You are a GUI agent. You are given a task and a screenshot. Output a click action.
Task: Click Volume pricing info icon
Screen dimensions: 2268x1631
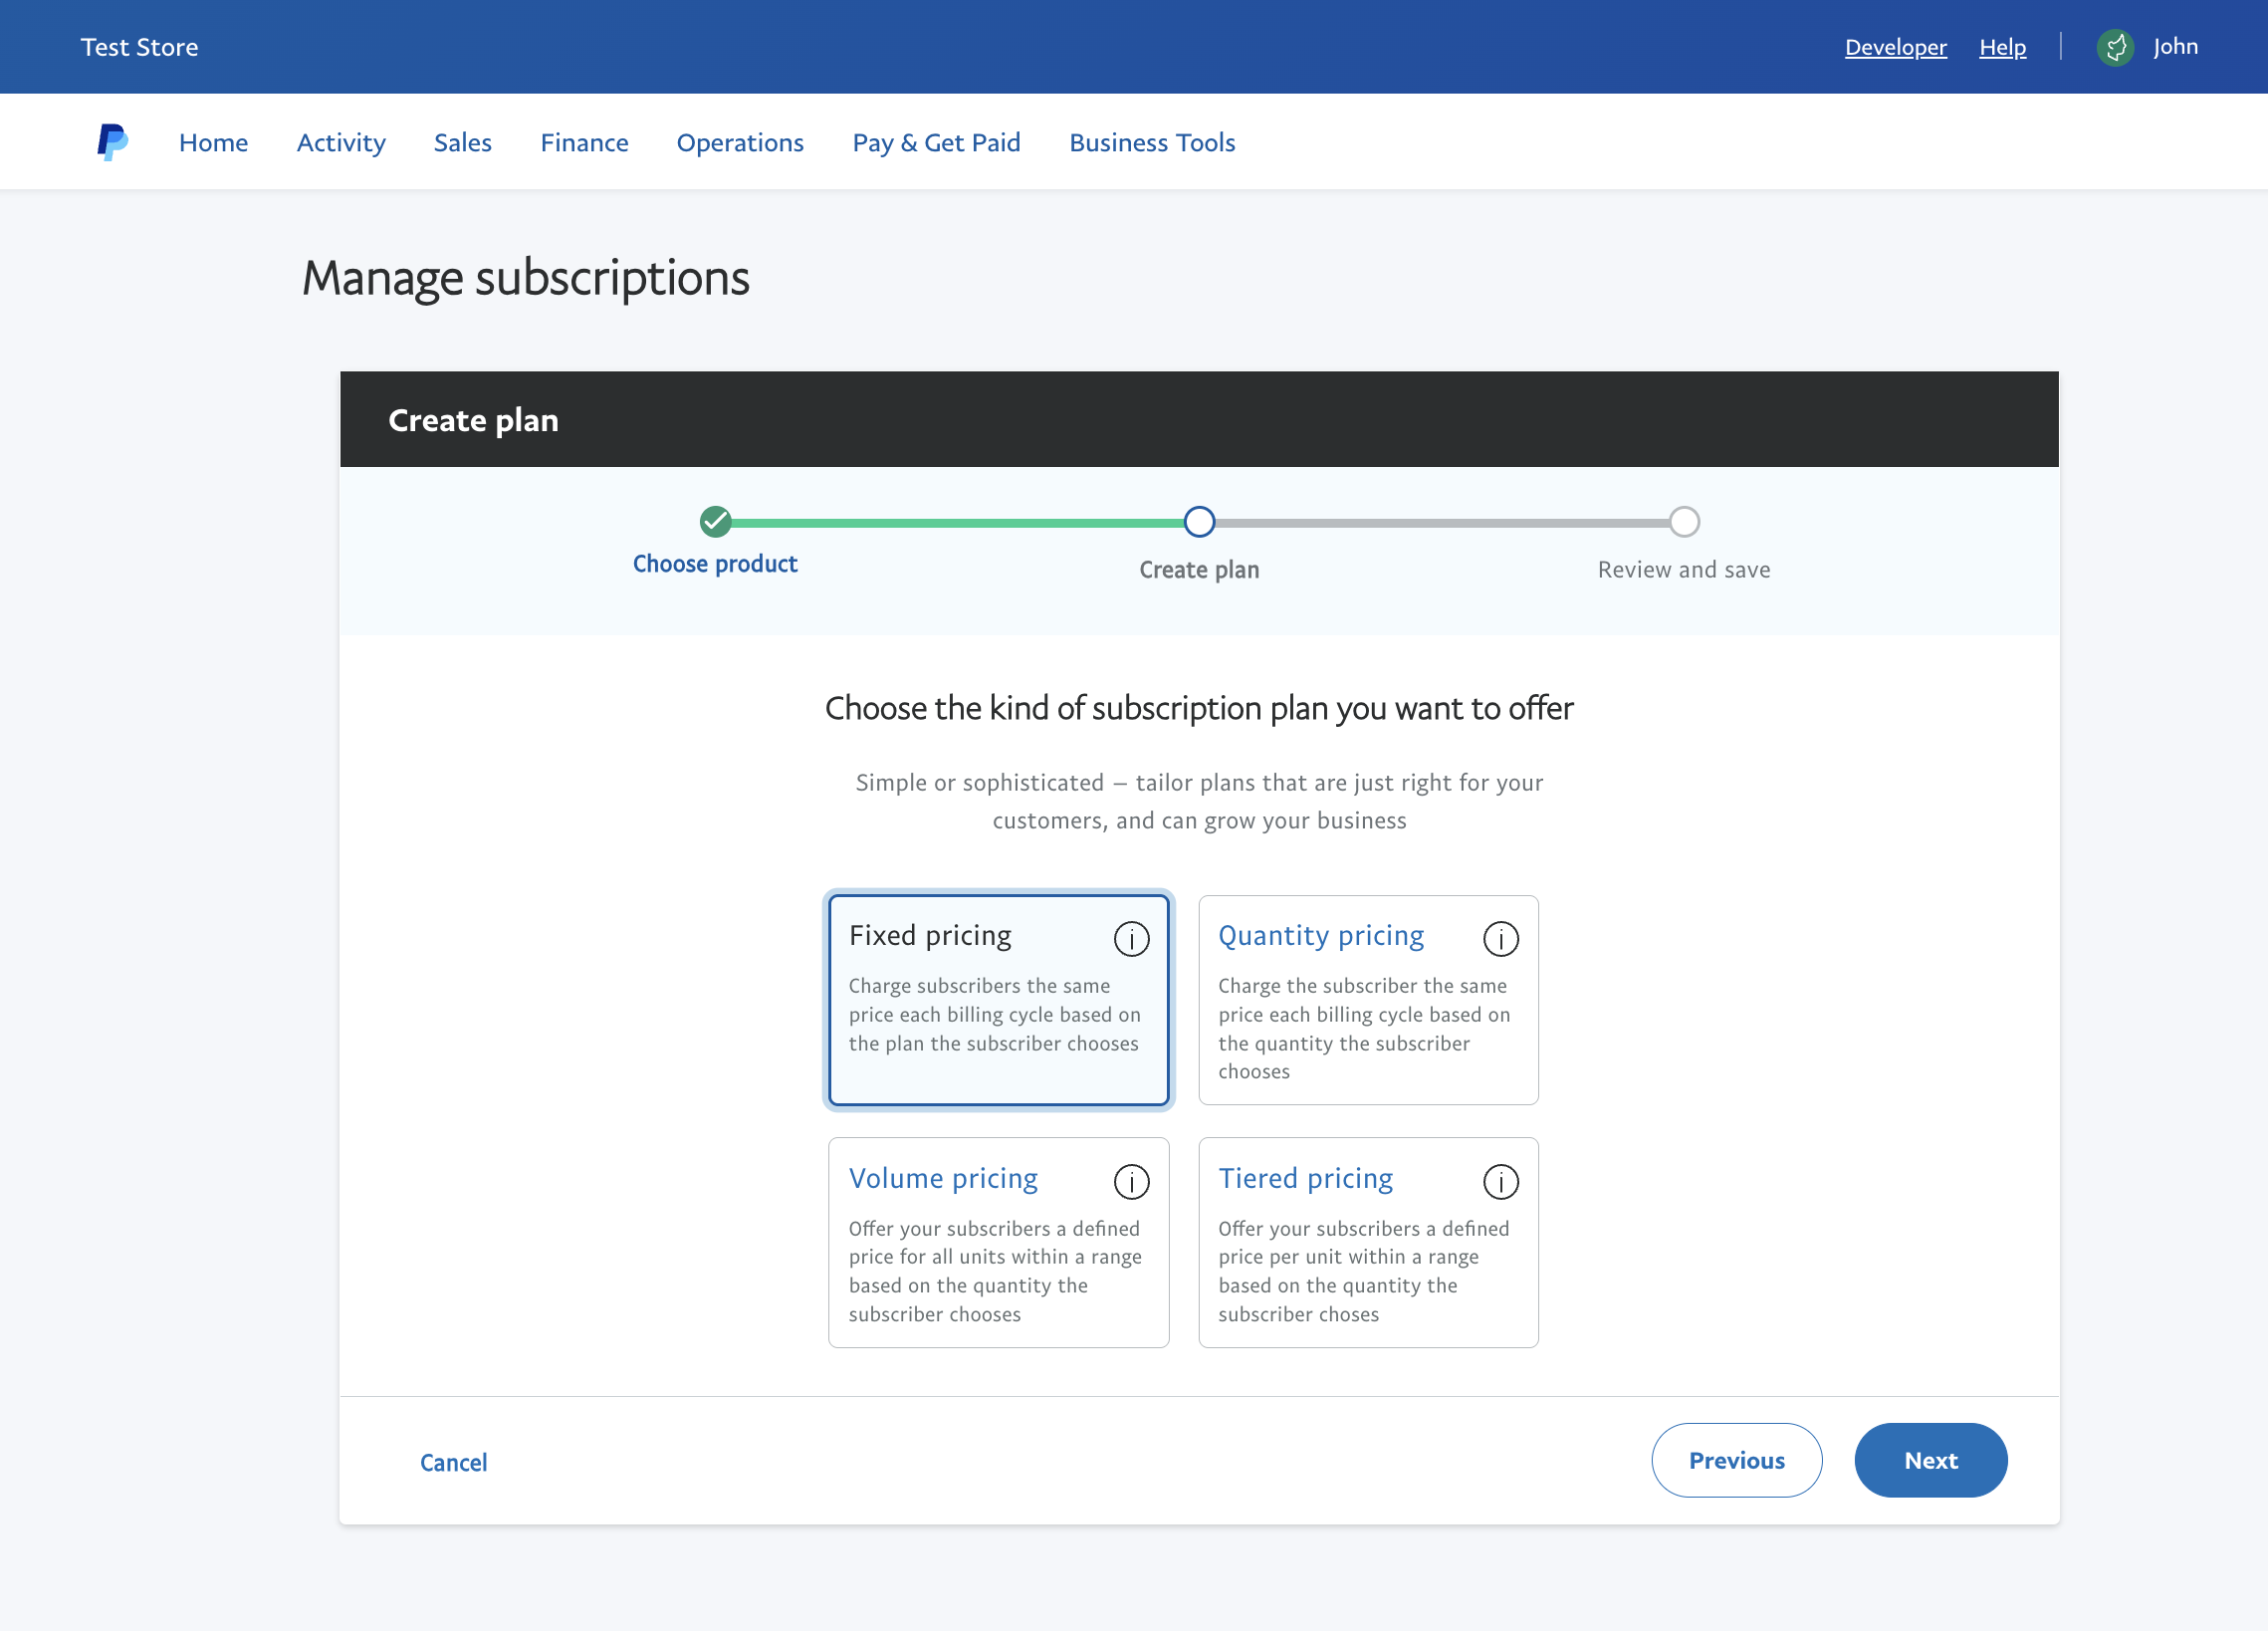[1131, 1181]
